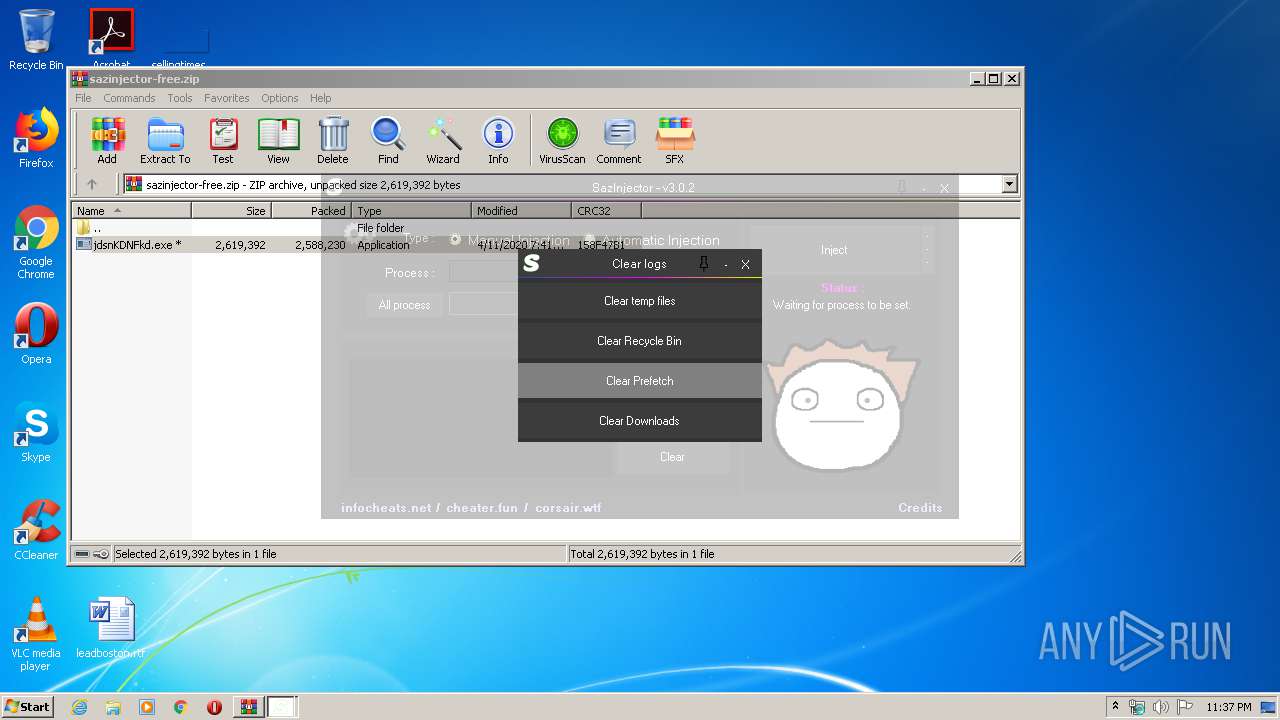Launch Google Chrome desktop shortcut

36,243
